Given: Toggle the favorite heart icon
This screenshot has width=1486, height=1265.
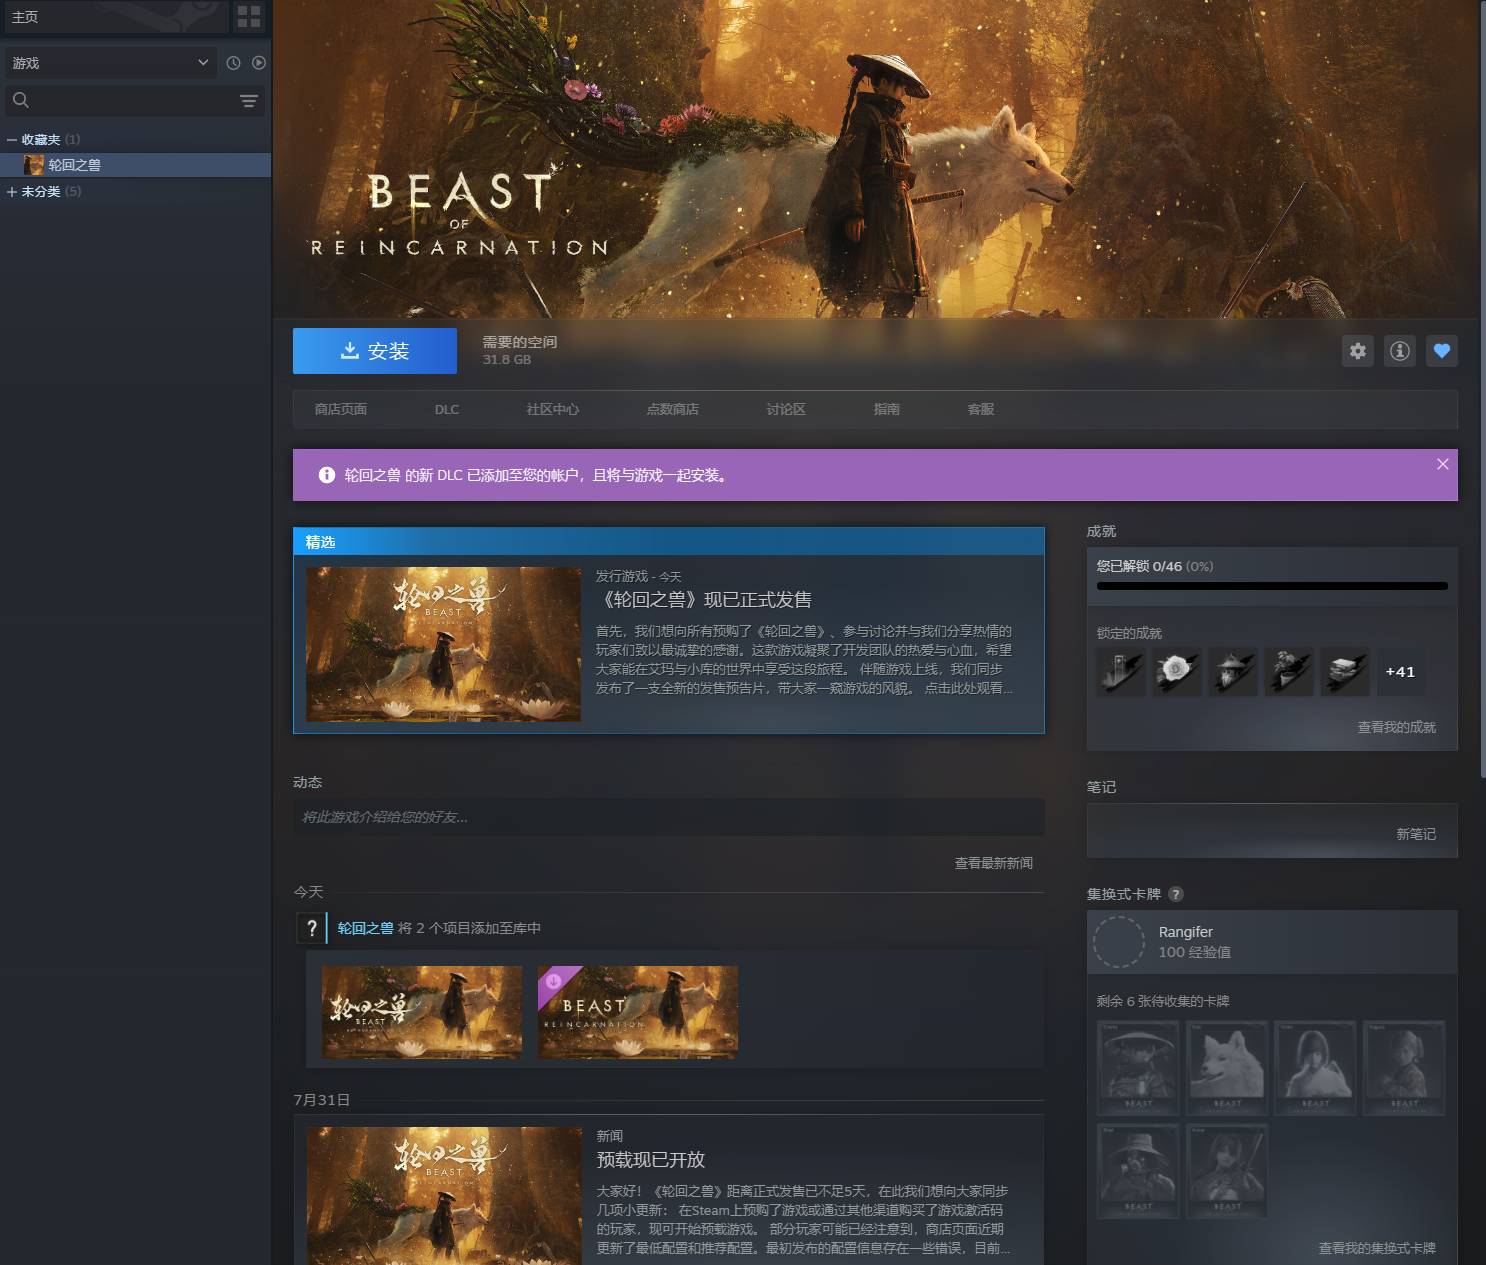Looking at the screenshot, I should tap(1442, 351).
